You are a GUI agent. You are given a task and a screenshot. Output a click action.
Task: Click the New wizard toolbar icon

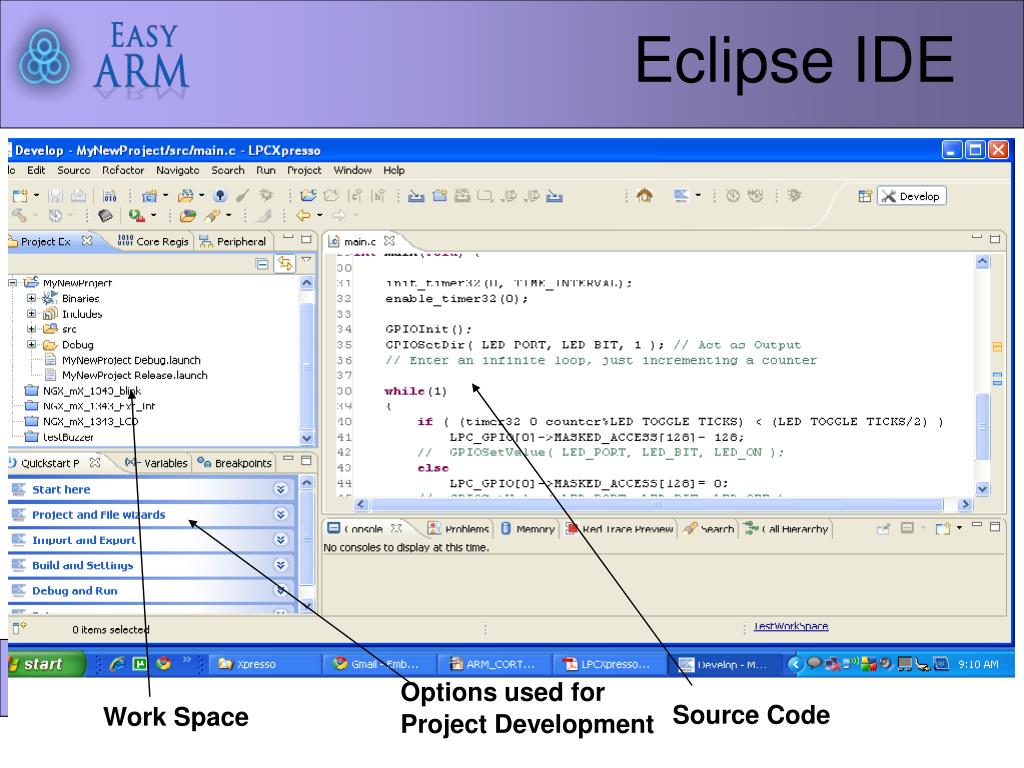(x=20, y=195)
